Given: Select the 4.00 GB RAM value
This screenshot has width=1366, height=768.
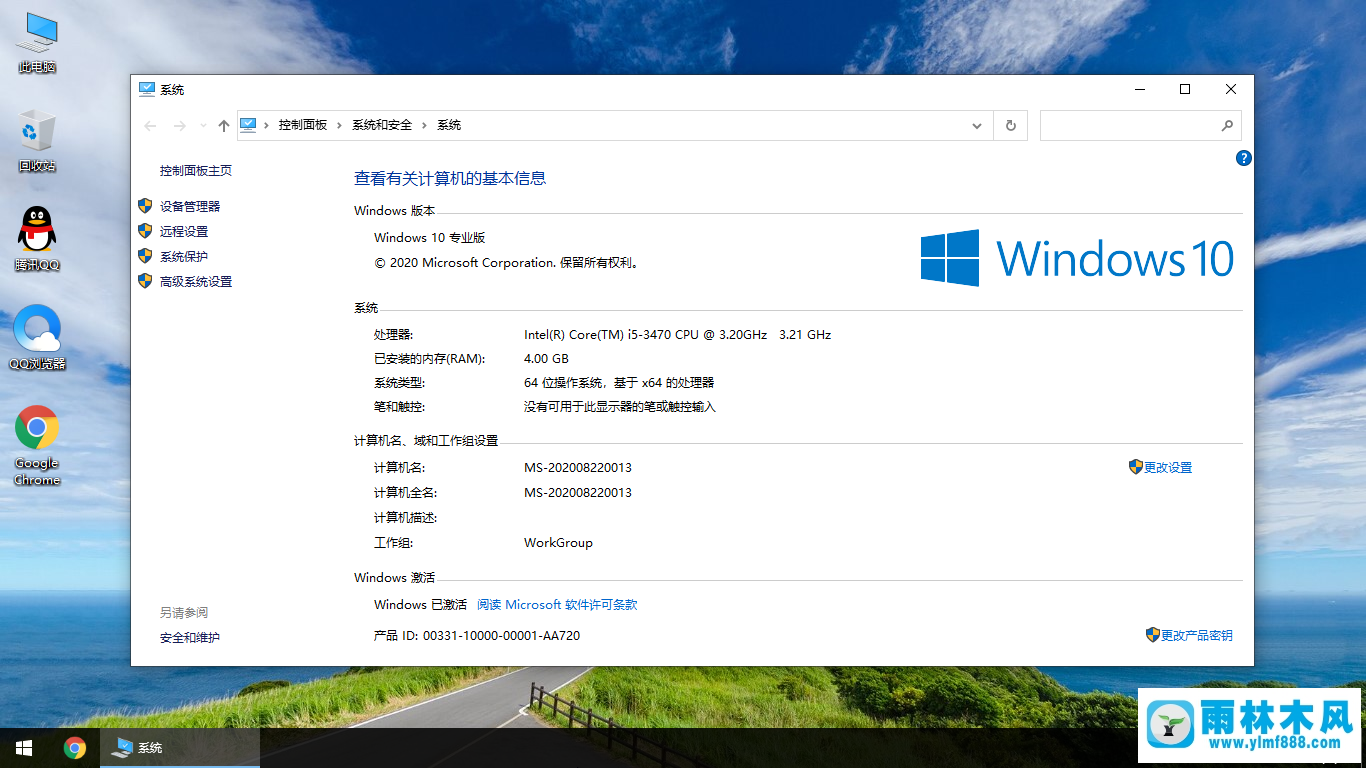Looking at the screenshot, I should [546, 359].
